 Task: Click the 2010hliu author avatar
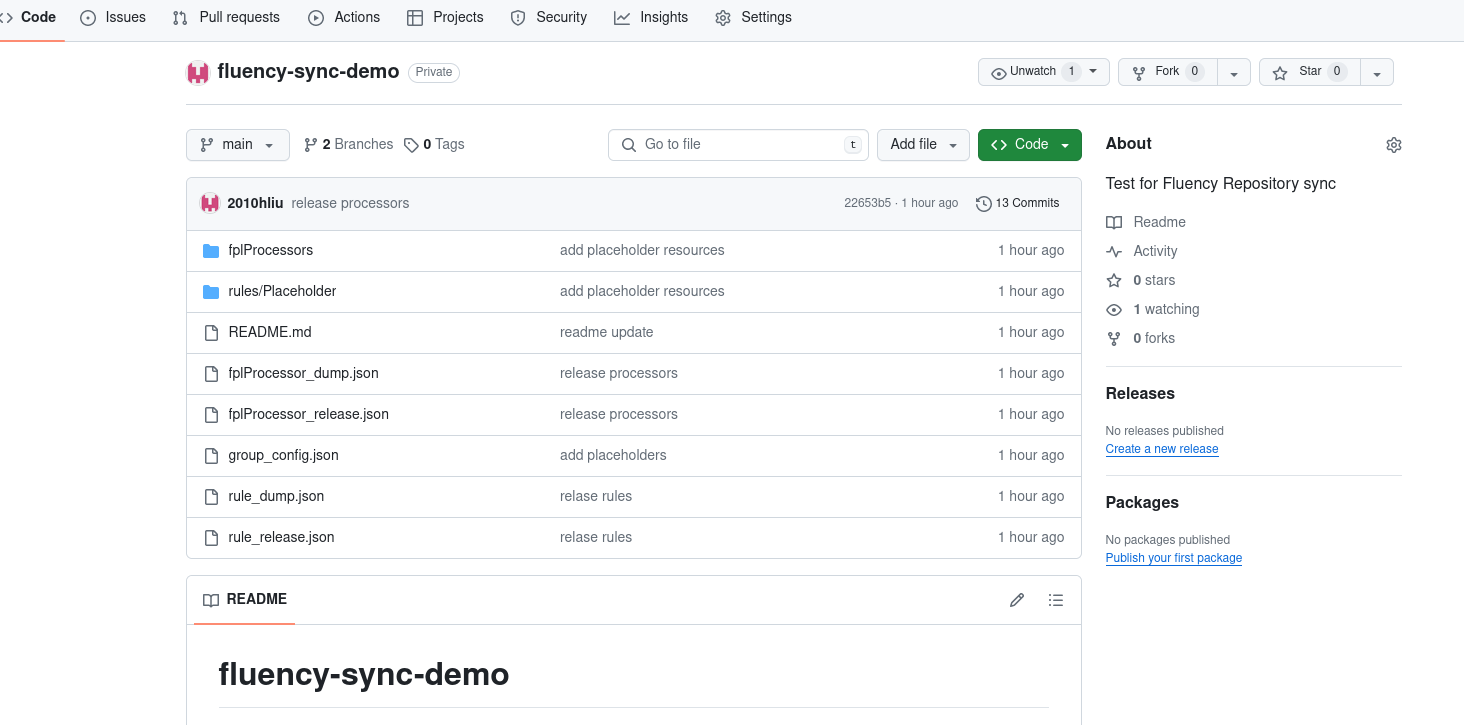click(x=209, y=203)
